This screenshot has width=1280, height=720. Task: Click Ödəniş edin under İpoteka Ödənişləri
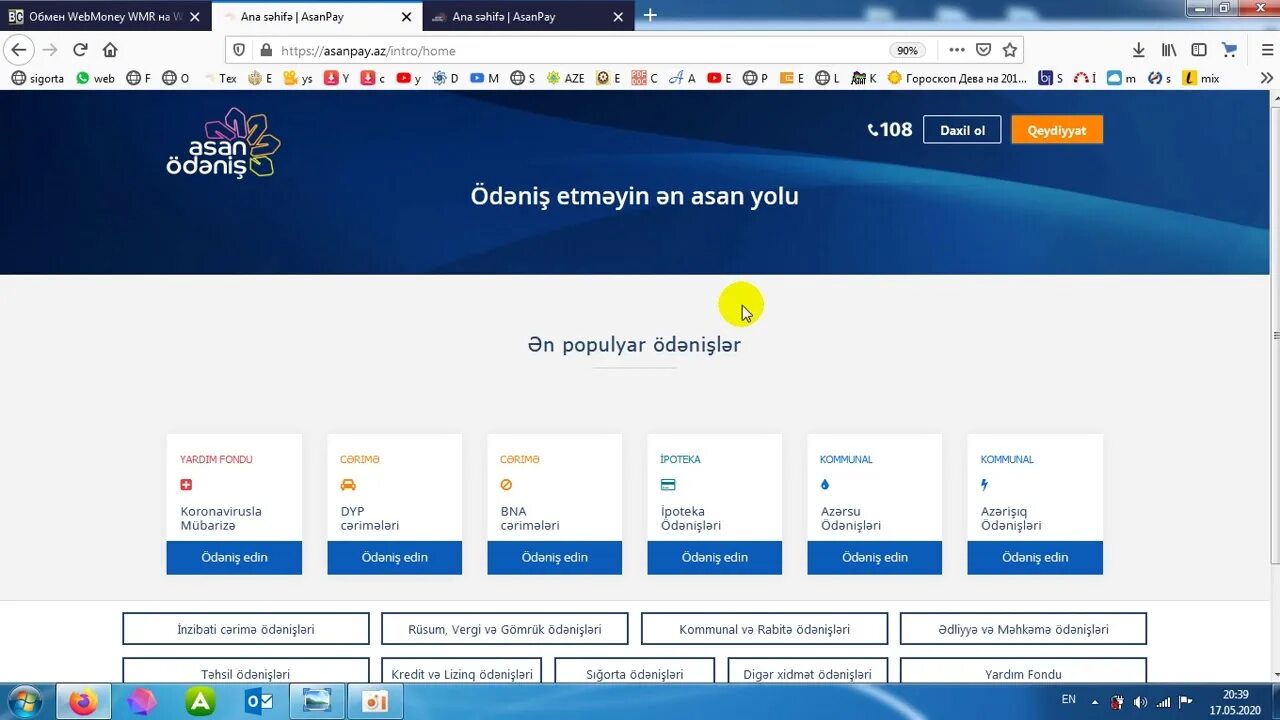pyautogui.click(x=714, y=557)
